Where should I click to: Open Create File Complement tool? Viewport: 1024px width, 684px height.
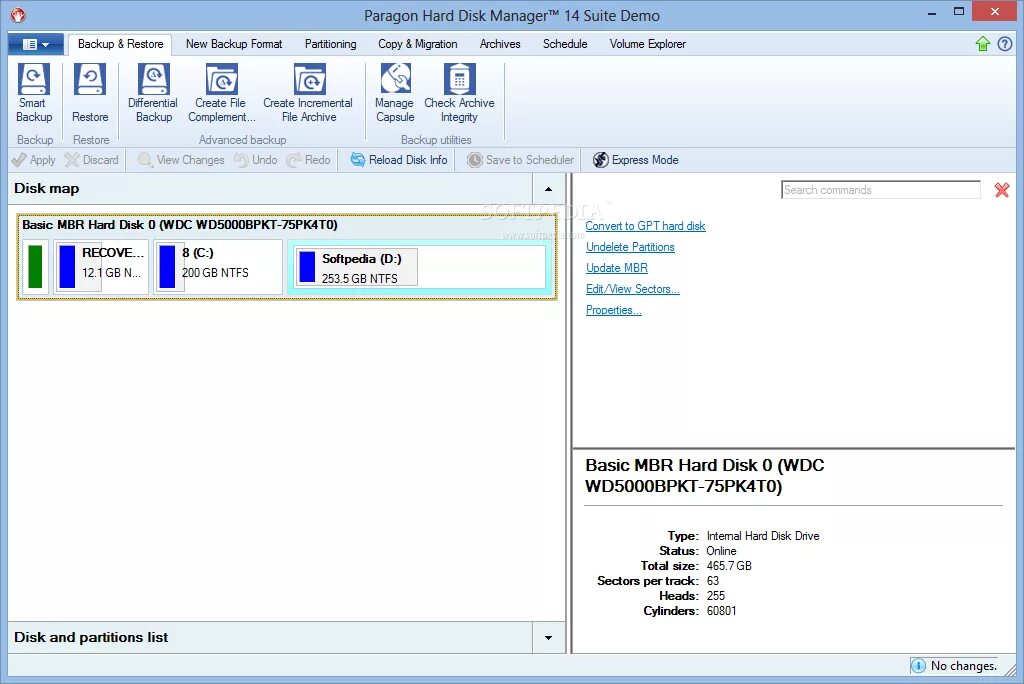pos(221,93)
